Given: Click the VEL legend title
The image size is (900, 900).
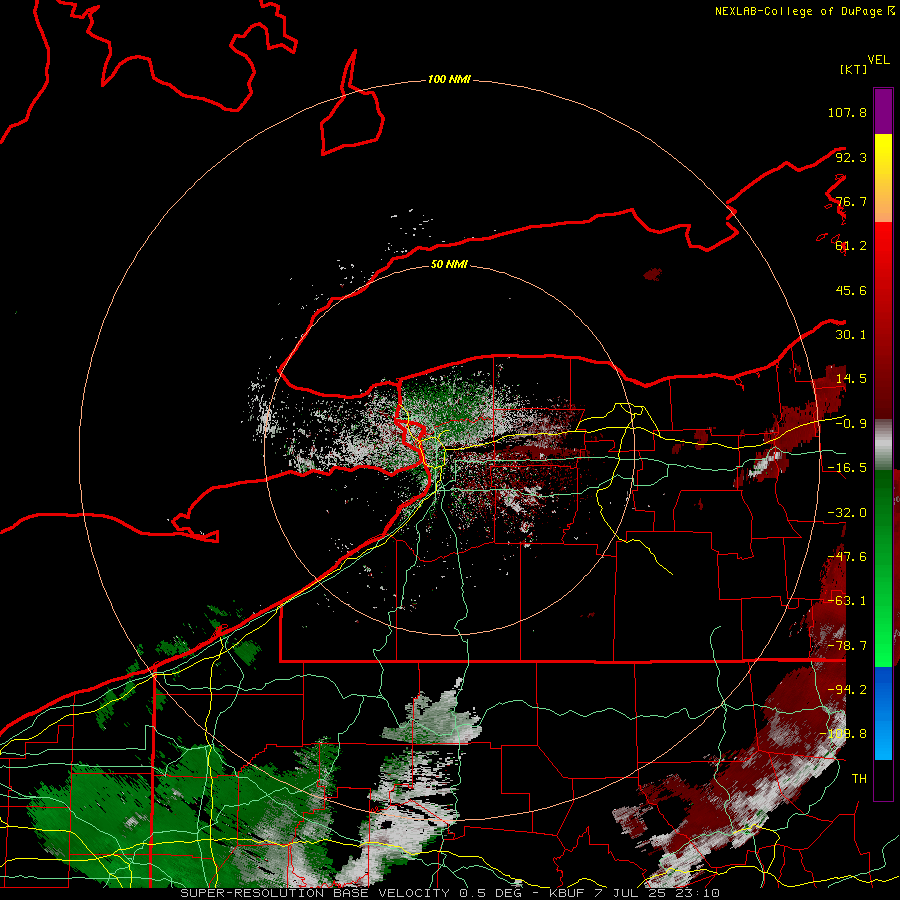Looking at the screenshot, I should pos(878,60).
